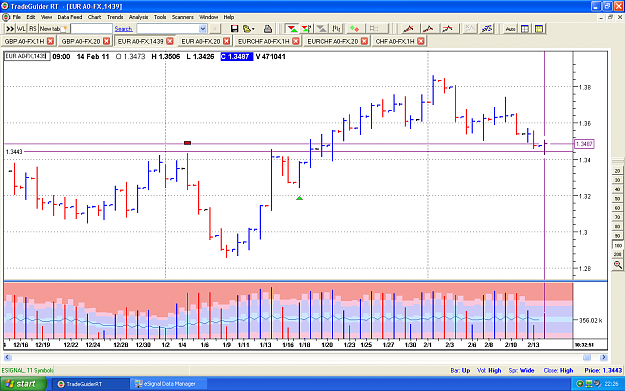Click the red-green triangle with flag icon

pos(307,29)
